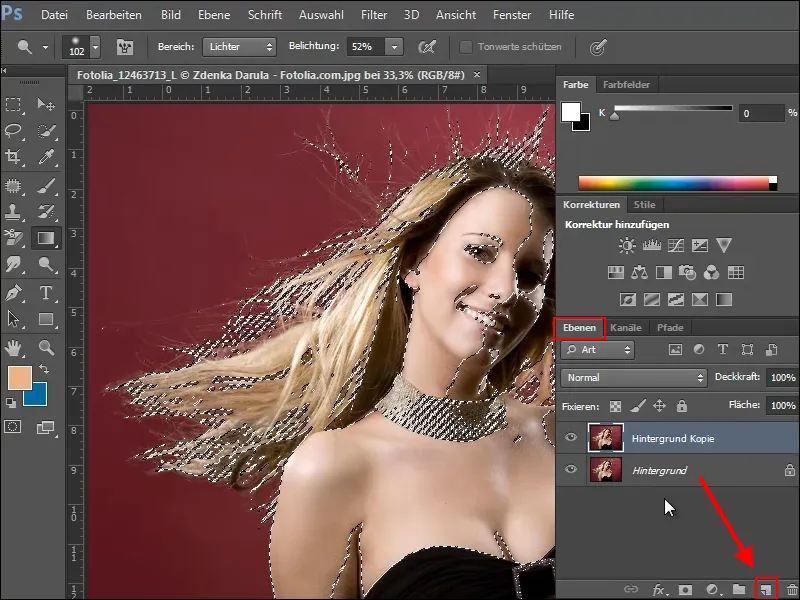Select the Lasso tool

click(x=13, y=131)
